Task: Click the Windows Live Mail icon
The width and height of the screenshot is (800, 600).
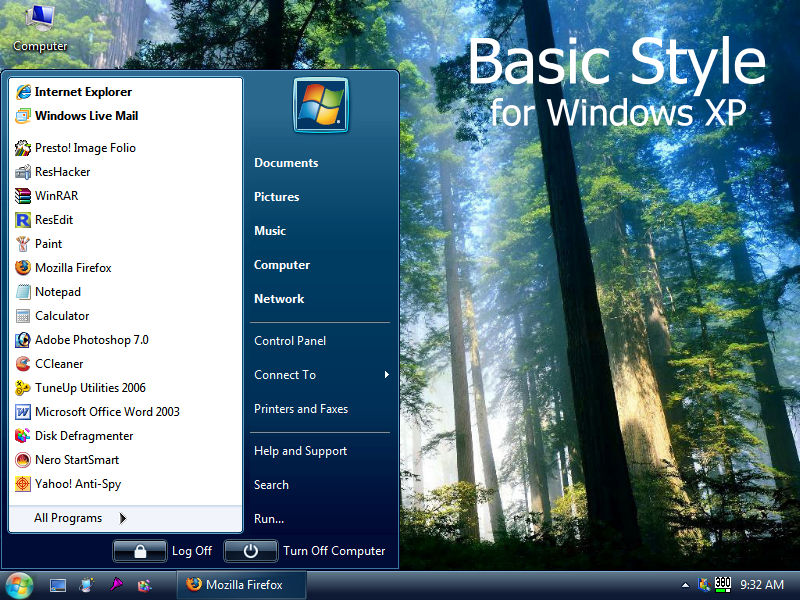Action: click(23, 116)
